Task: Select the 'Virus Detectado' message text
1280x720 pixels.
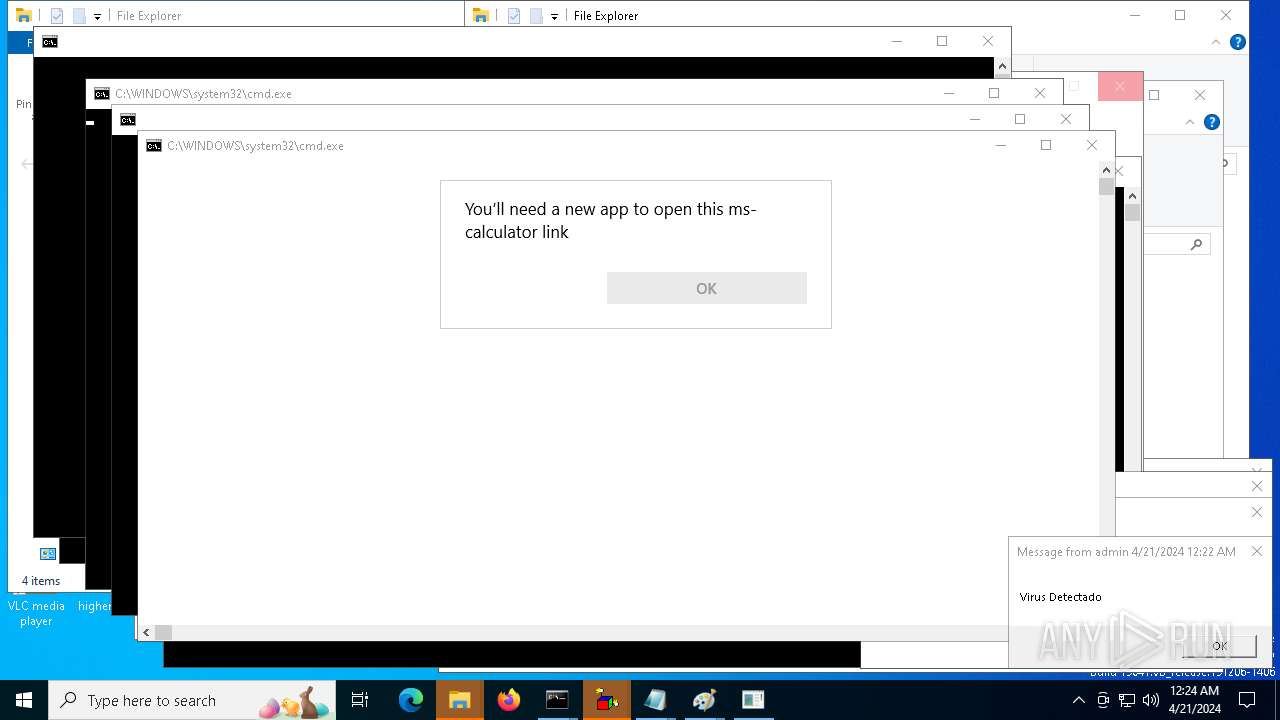Action: coord(1060,597)
